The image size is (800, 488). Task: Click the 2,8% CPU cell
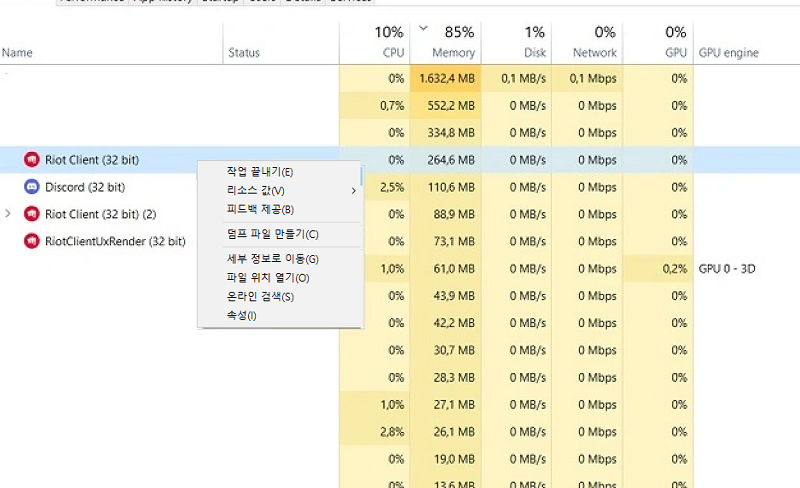coord(375,432)
